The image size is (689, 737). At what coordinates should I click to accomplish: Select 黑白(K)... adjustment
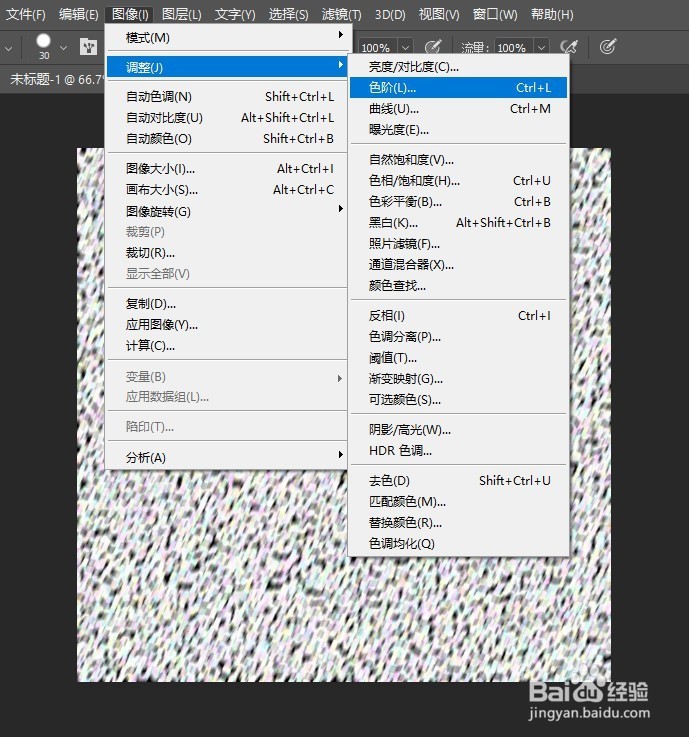pyautogui.click(x=458, y=222)
